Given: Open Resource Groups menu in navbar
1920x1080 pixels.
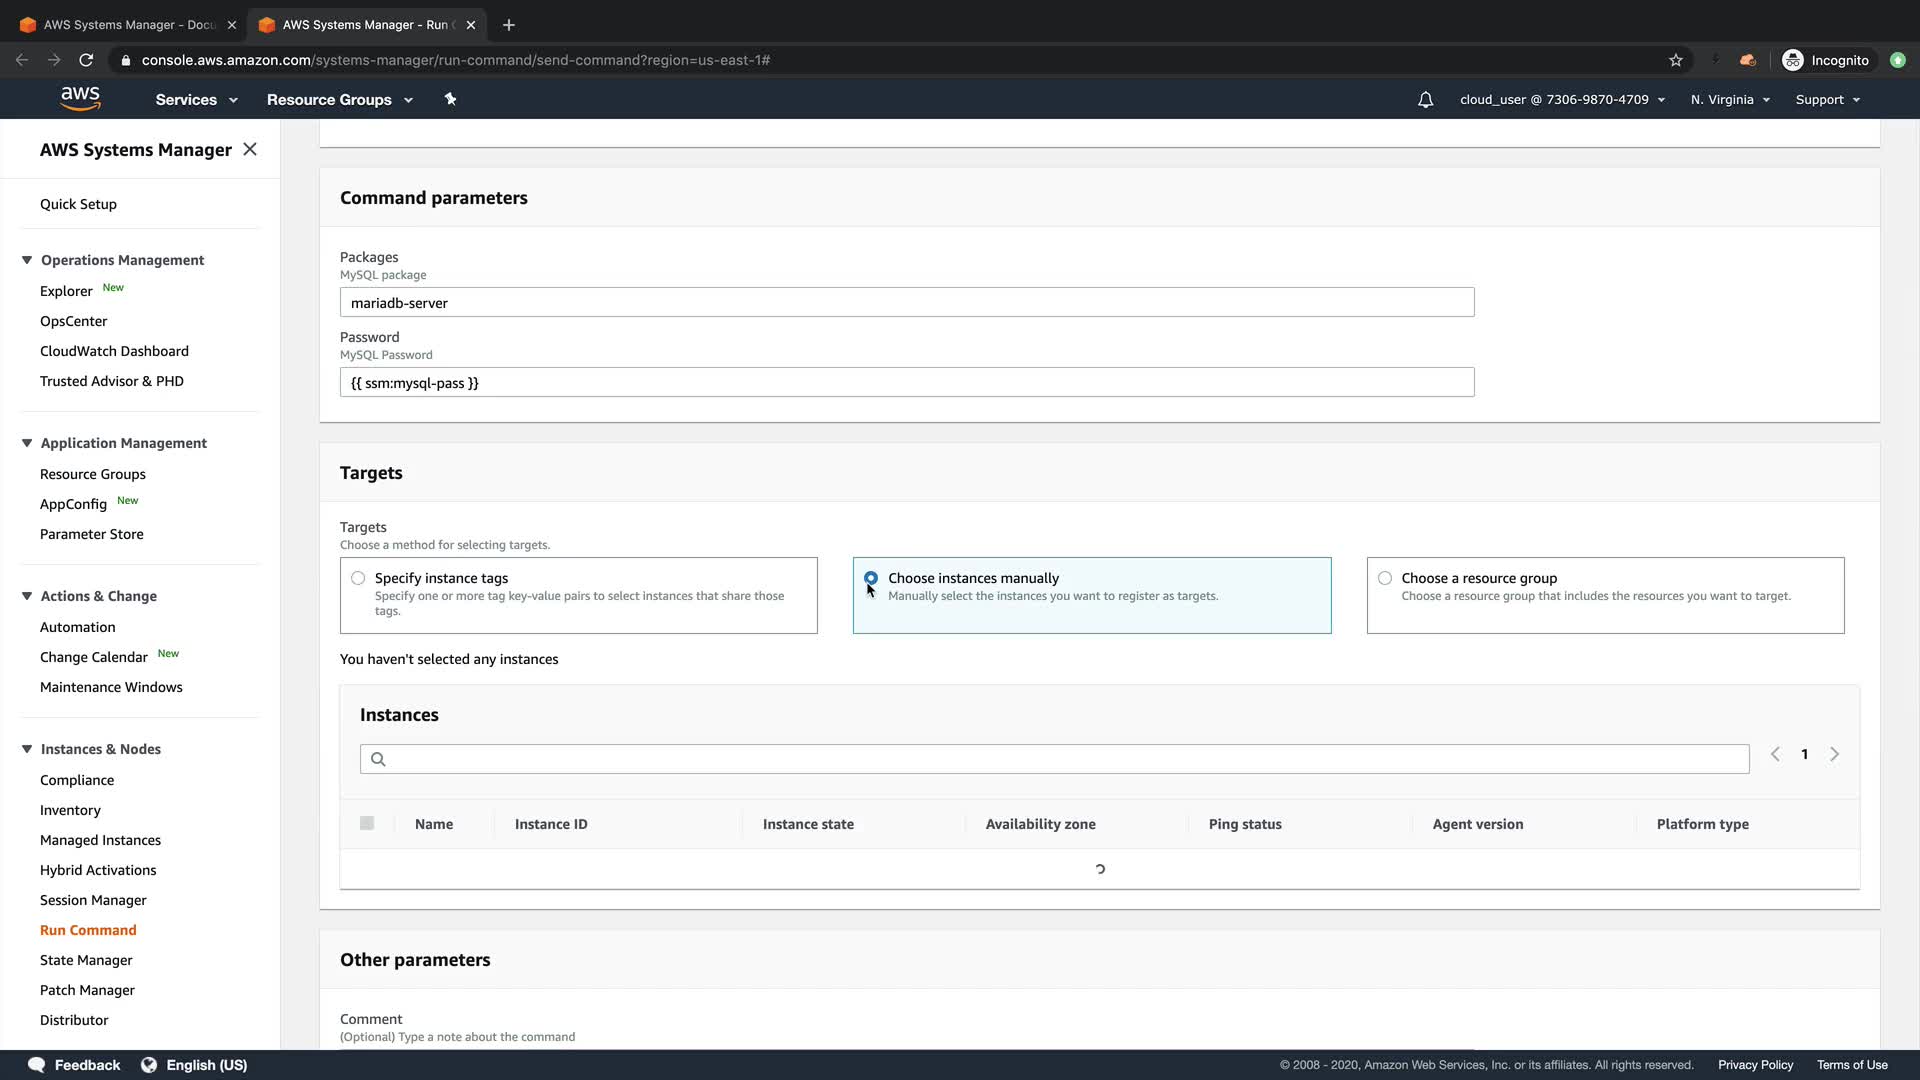Looking at the screenshot, I should click(339, 100).
